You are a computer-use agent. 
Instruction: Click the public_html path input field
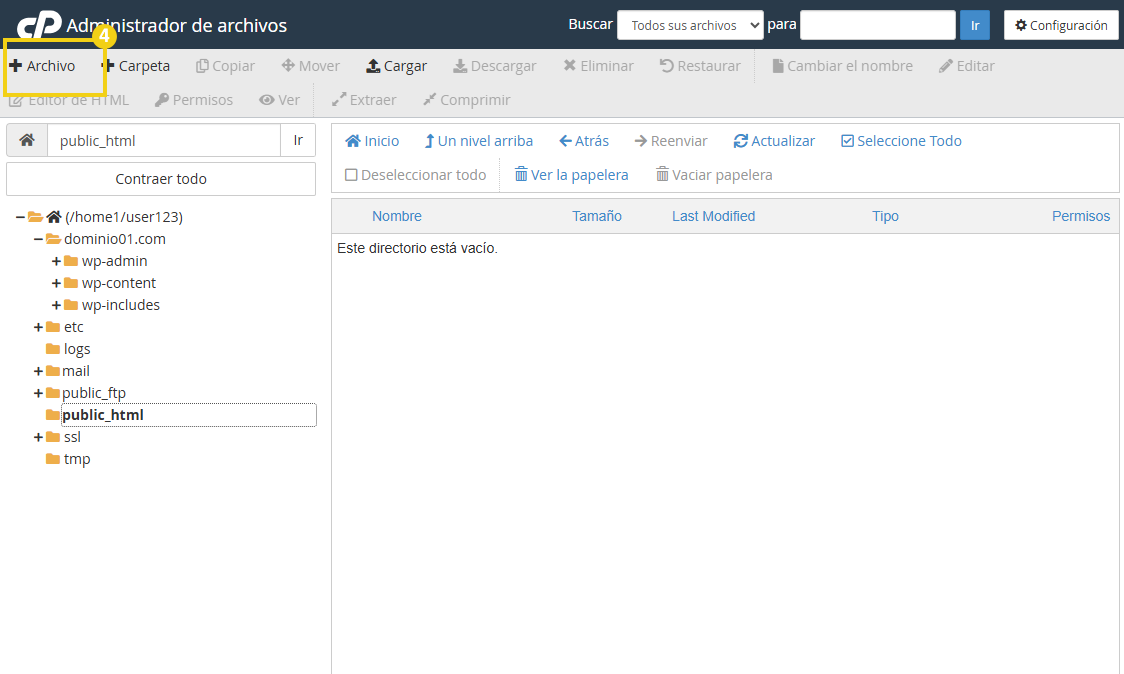pyautogui.click(x=163, y=141)
